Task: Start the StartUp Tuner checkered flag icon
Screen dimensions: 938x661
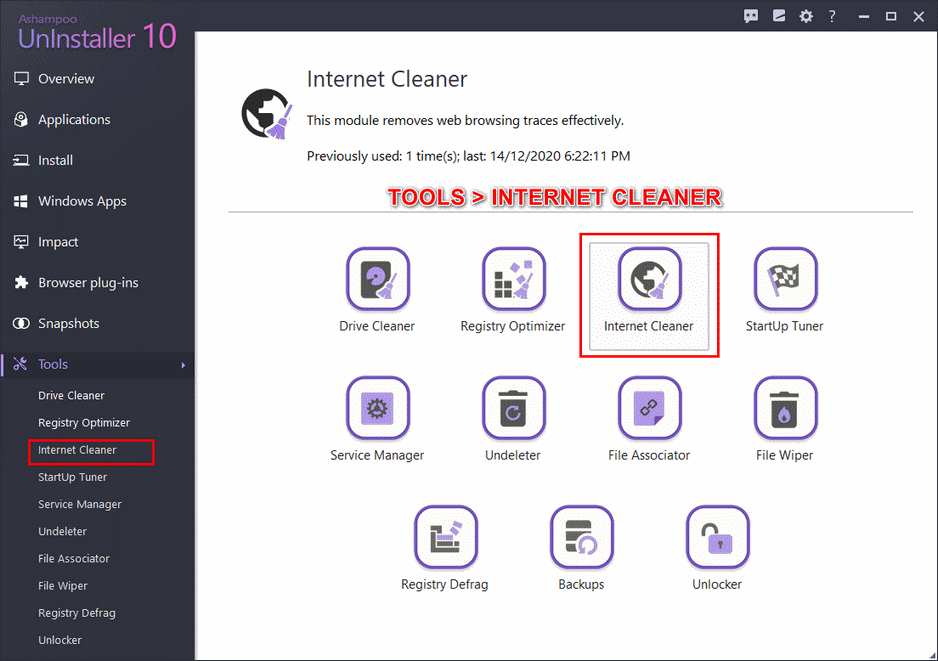Action: tap(785, 279)
